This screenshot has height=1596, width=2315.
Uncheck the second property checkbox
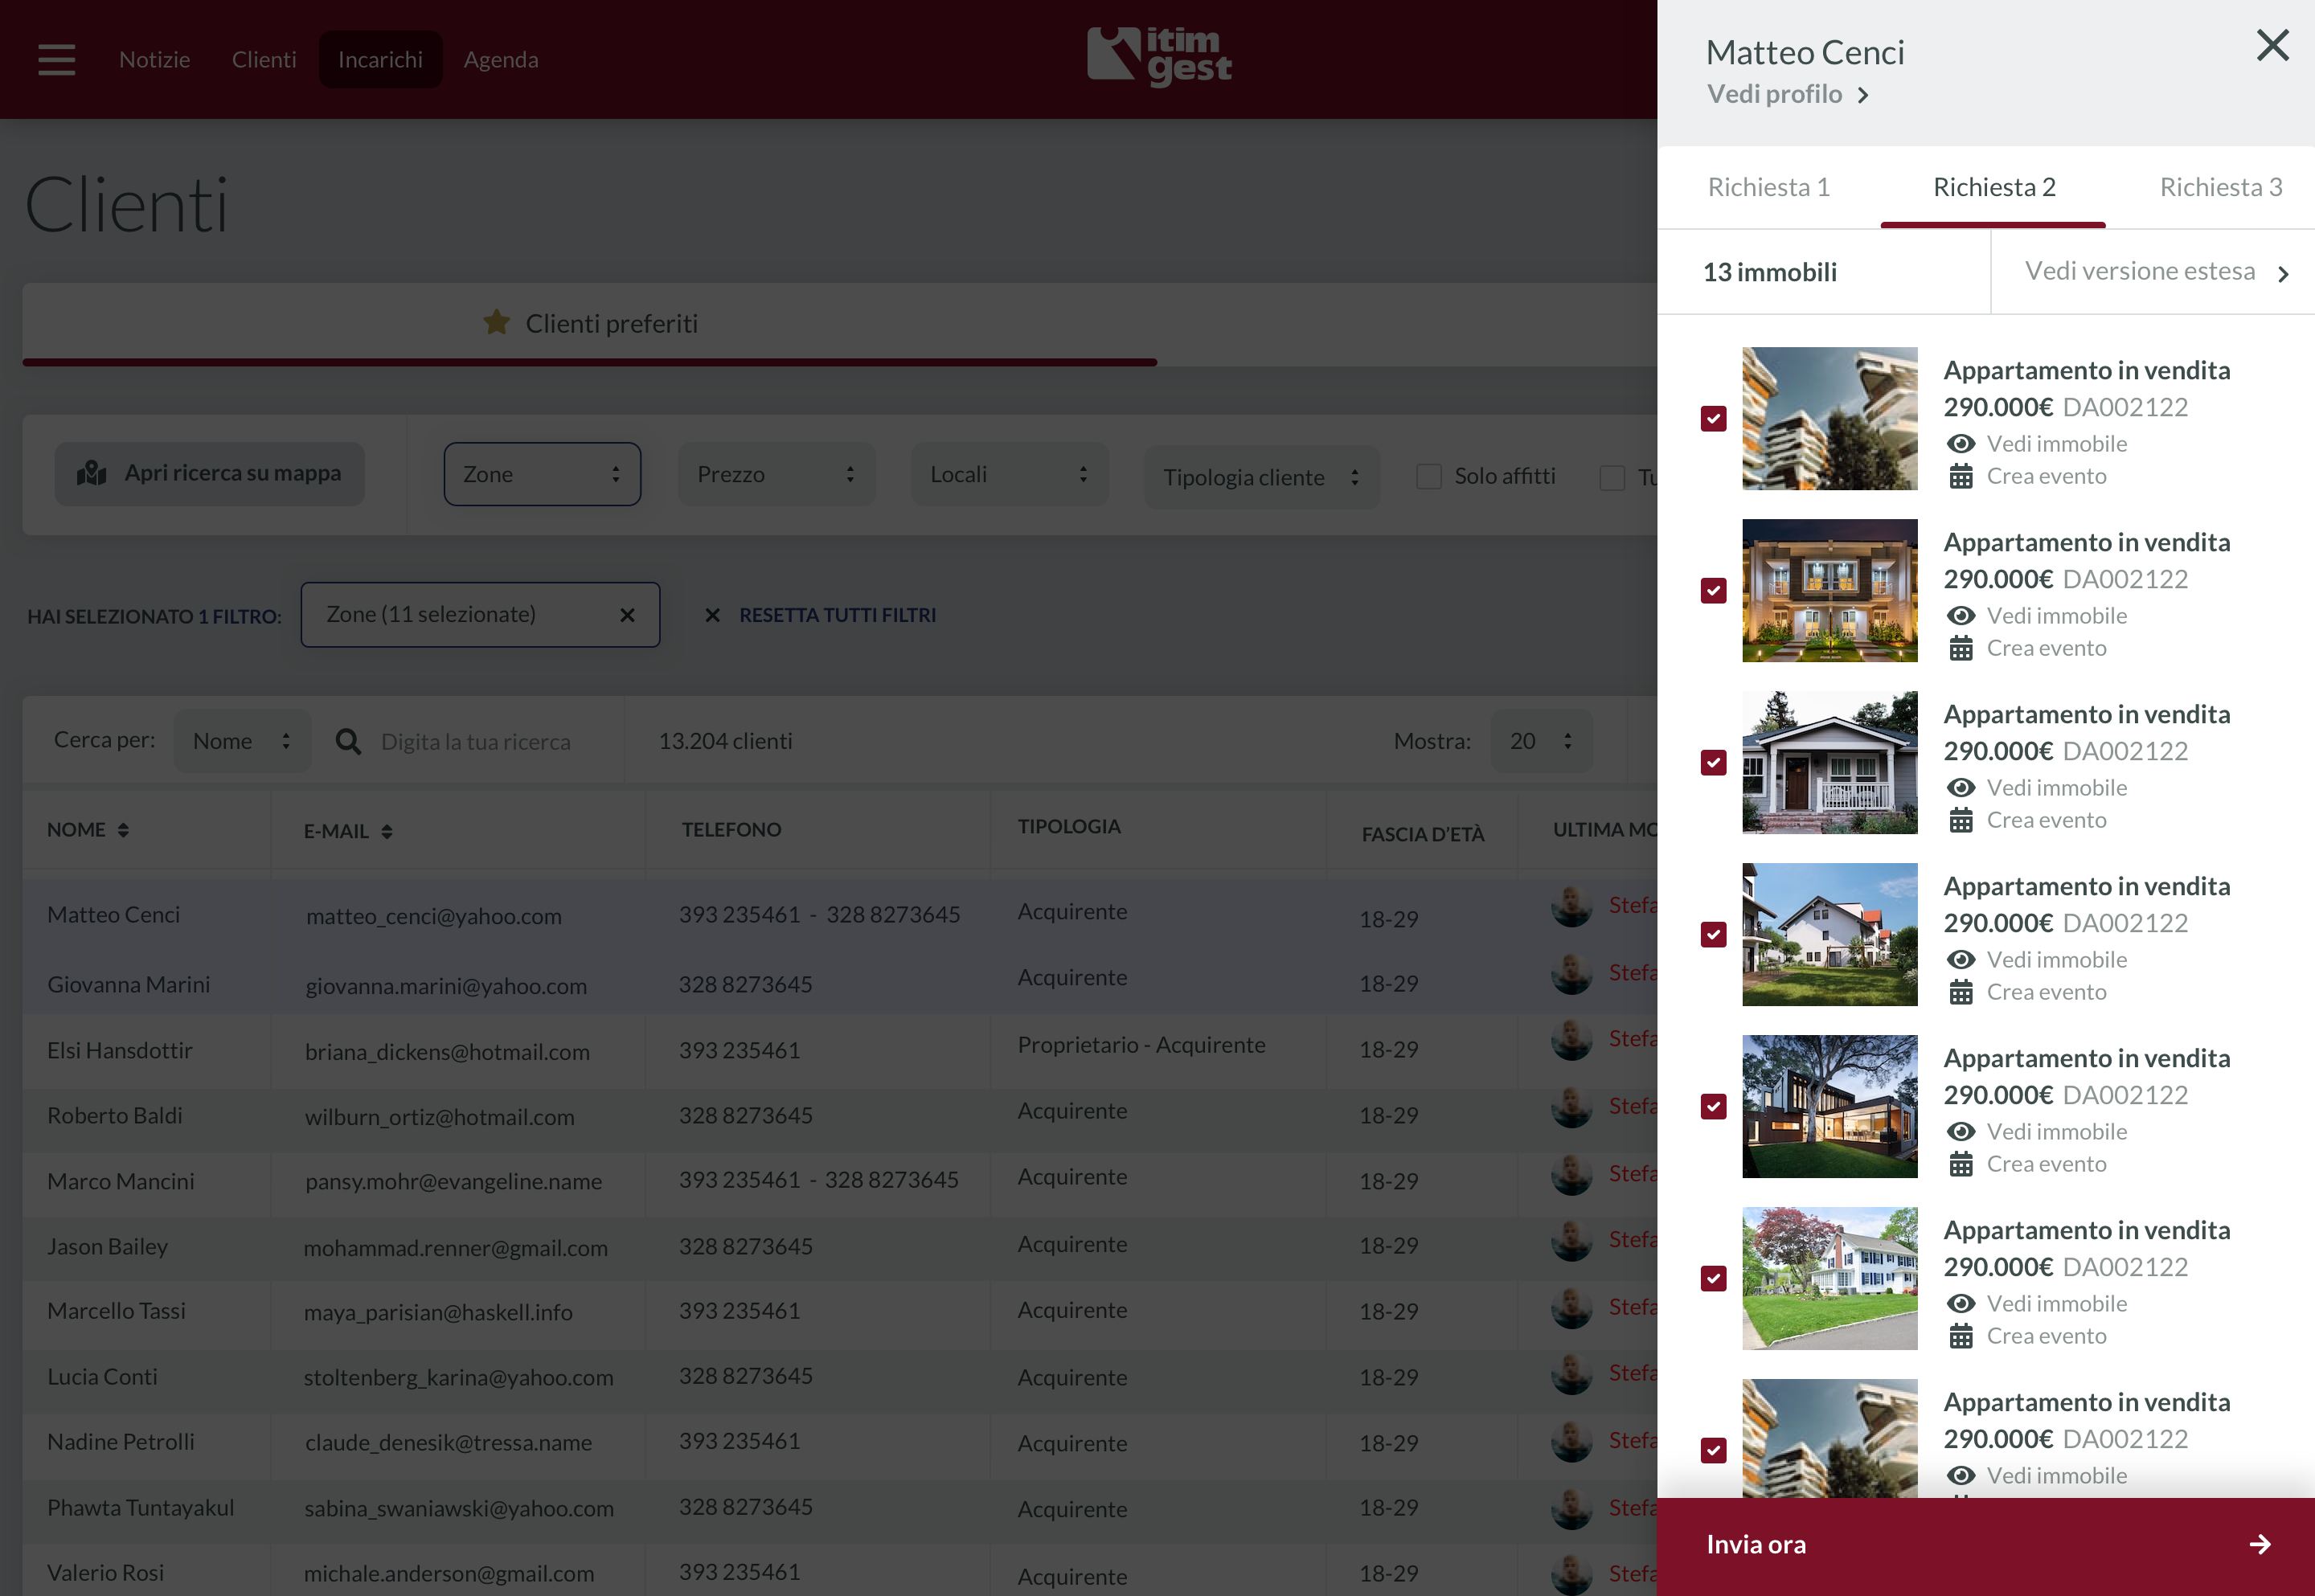click(x=1713, y=591)
